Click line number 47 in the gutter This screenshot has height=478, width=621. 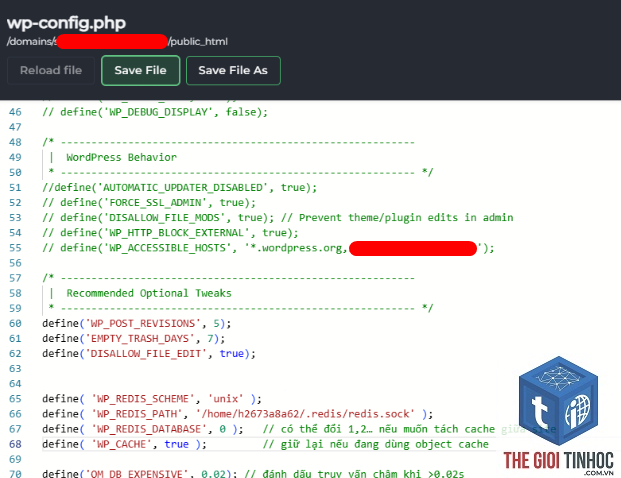coord(15,127)
